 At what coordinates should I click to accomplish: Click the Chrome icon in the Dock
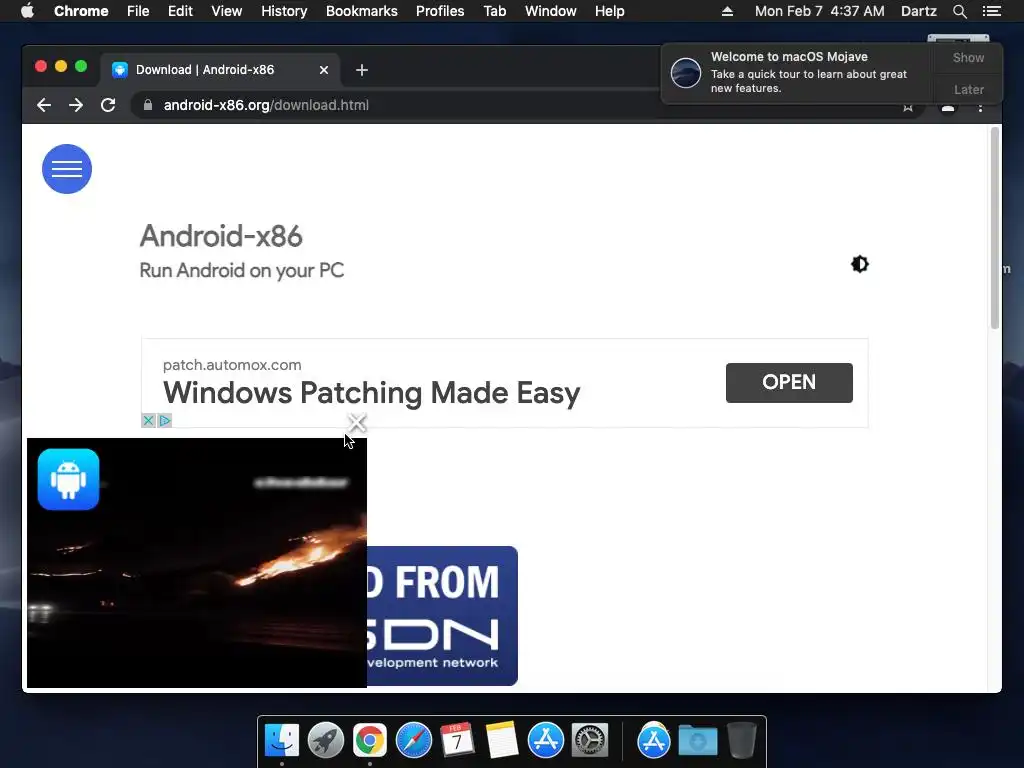click(x=370, y=741)
